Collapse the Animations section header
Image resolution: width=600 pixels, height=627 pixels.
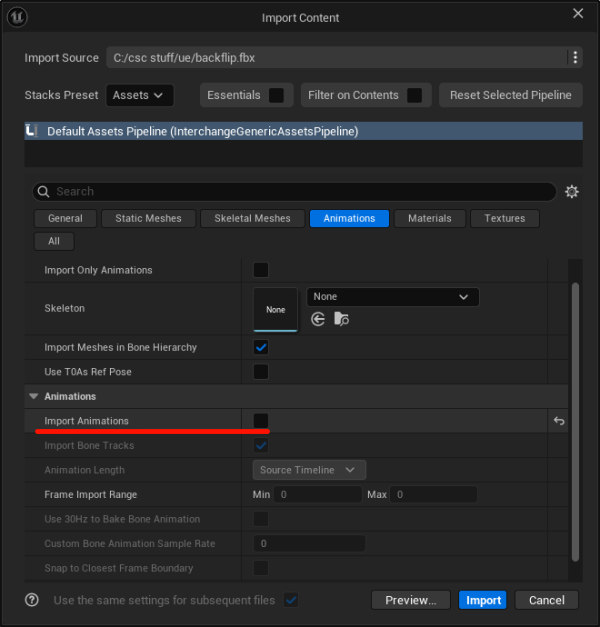point(34,397)
